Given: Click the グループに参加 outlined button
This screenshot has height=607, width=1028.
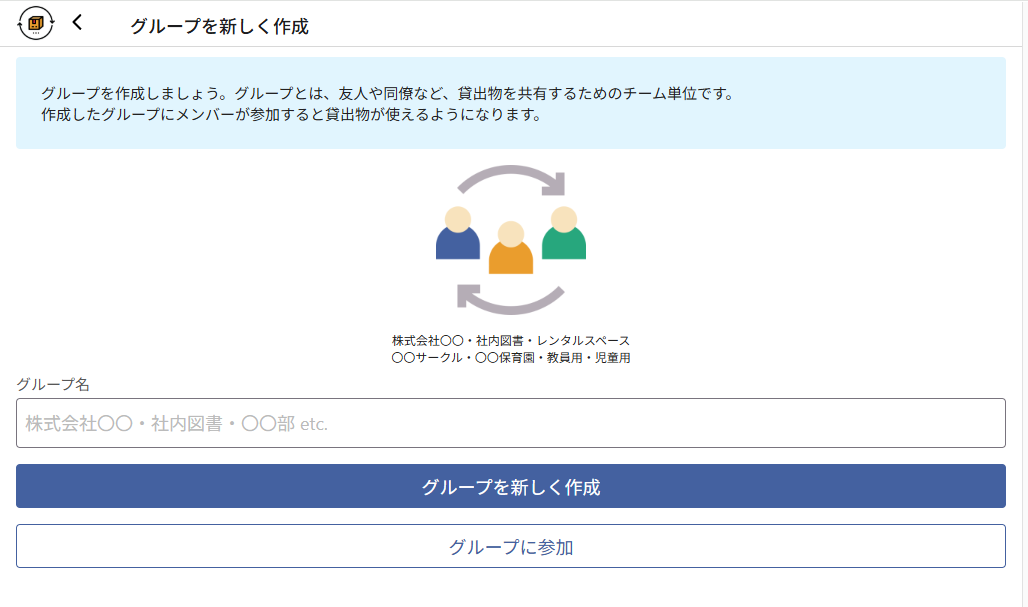Looking at the screenshot, I should coord(511,546).
